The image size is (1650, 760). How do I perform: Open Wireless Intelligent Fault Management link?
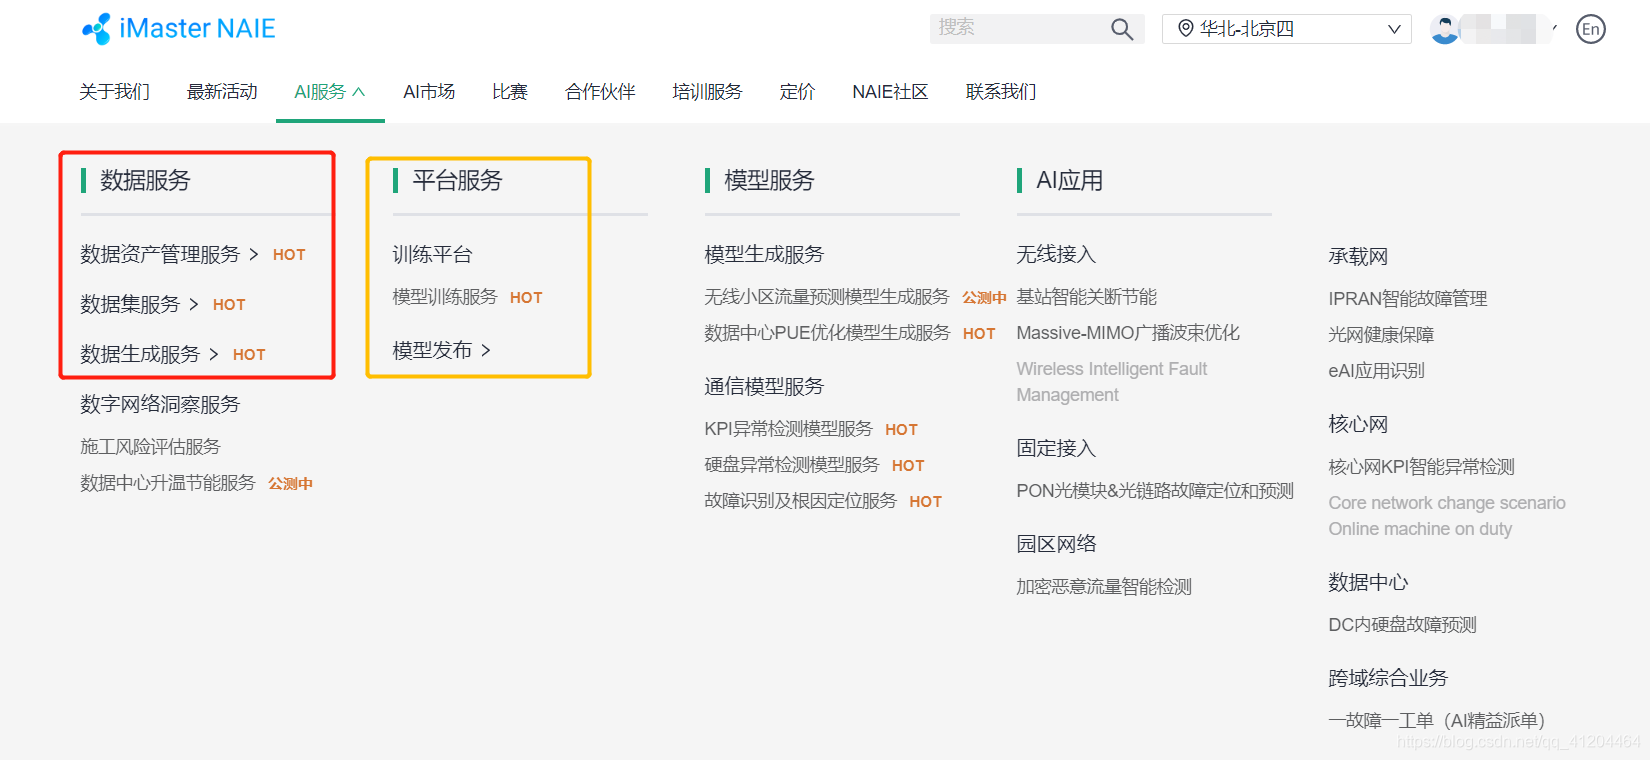coord(1112,382)
